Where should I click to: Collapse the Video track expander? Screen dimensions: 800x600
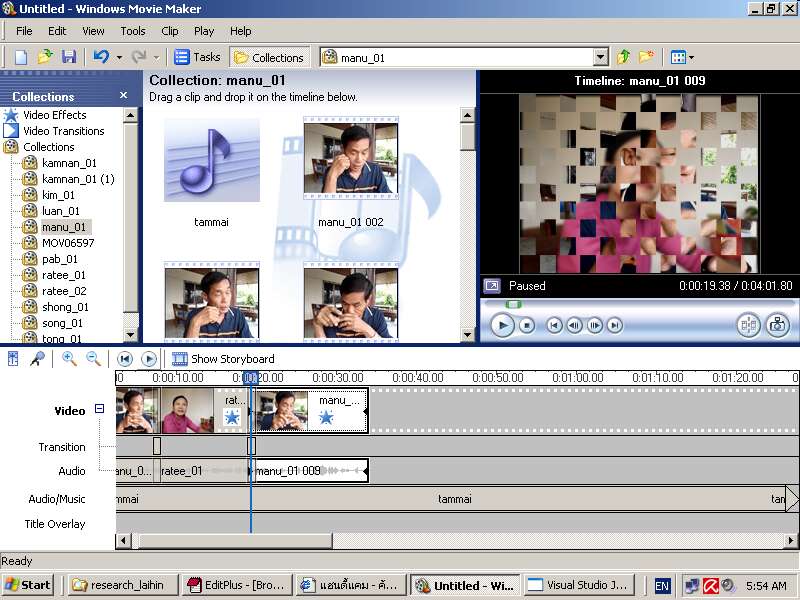(x=99, y=409)
